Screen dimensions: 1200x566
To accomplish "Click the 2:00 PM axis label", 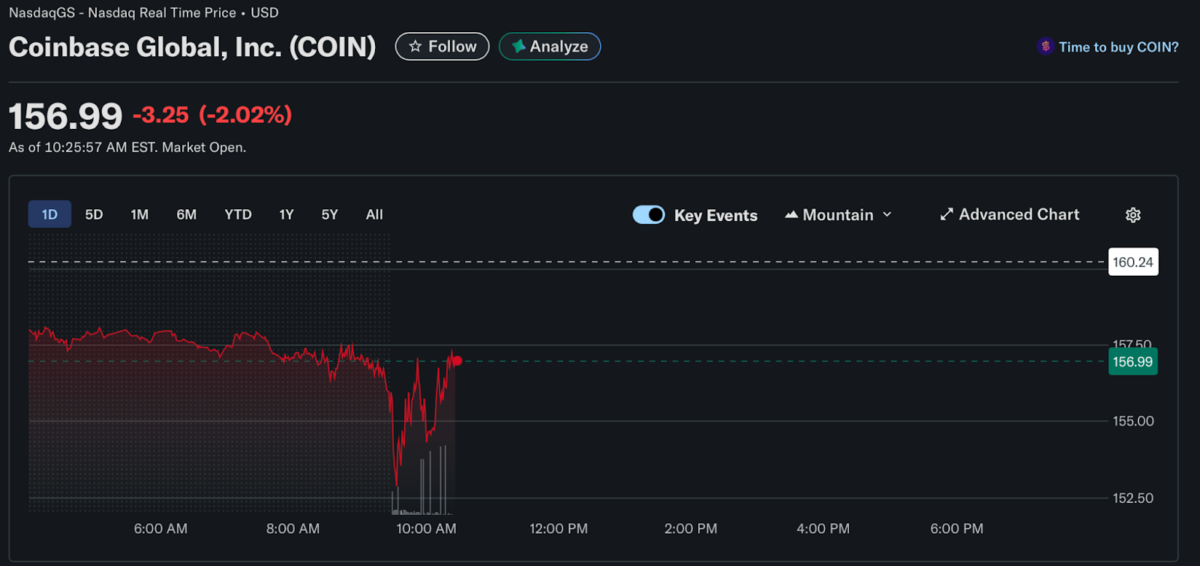I will pyautogui.click(x=691, y=528).
